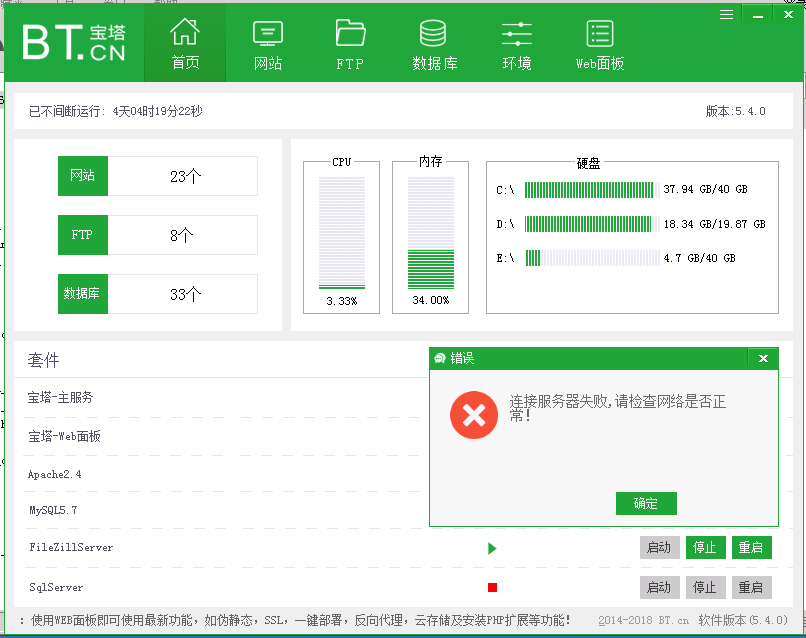The image size is (806, 638).
Task: Select the FileZillServer row name
Action: [71, 548]
